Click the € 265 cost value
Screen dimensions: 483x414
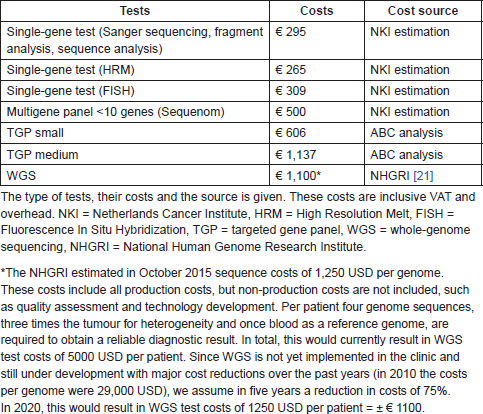coord(290,70)
